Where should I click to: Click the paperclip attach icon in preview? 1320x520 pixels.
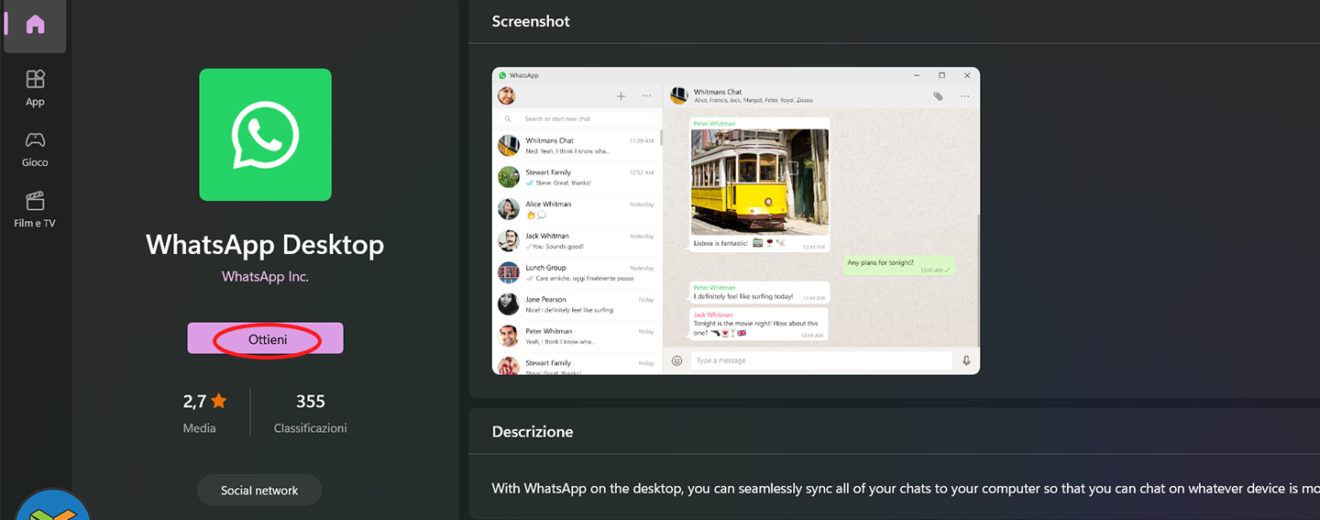point(938,96)
